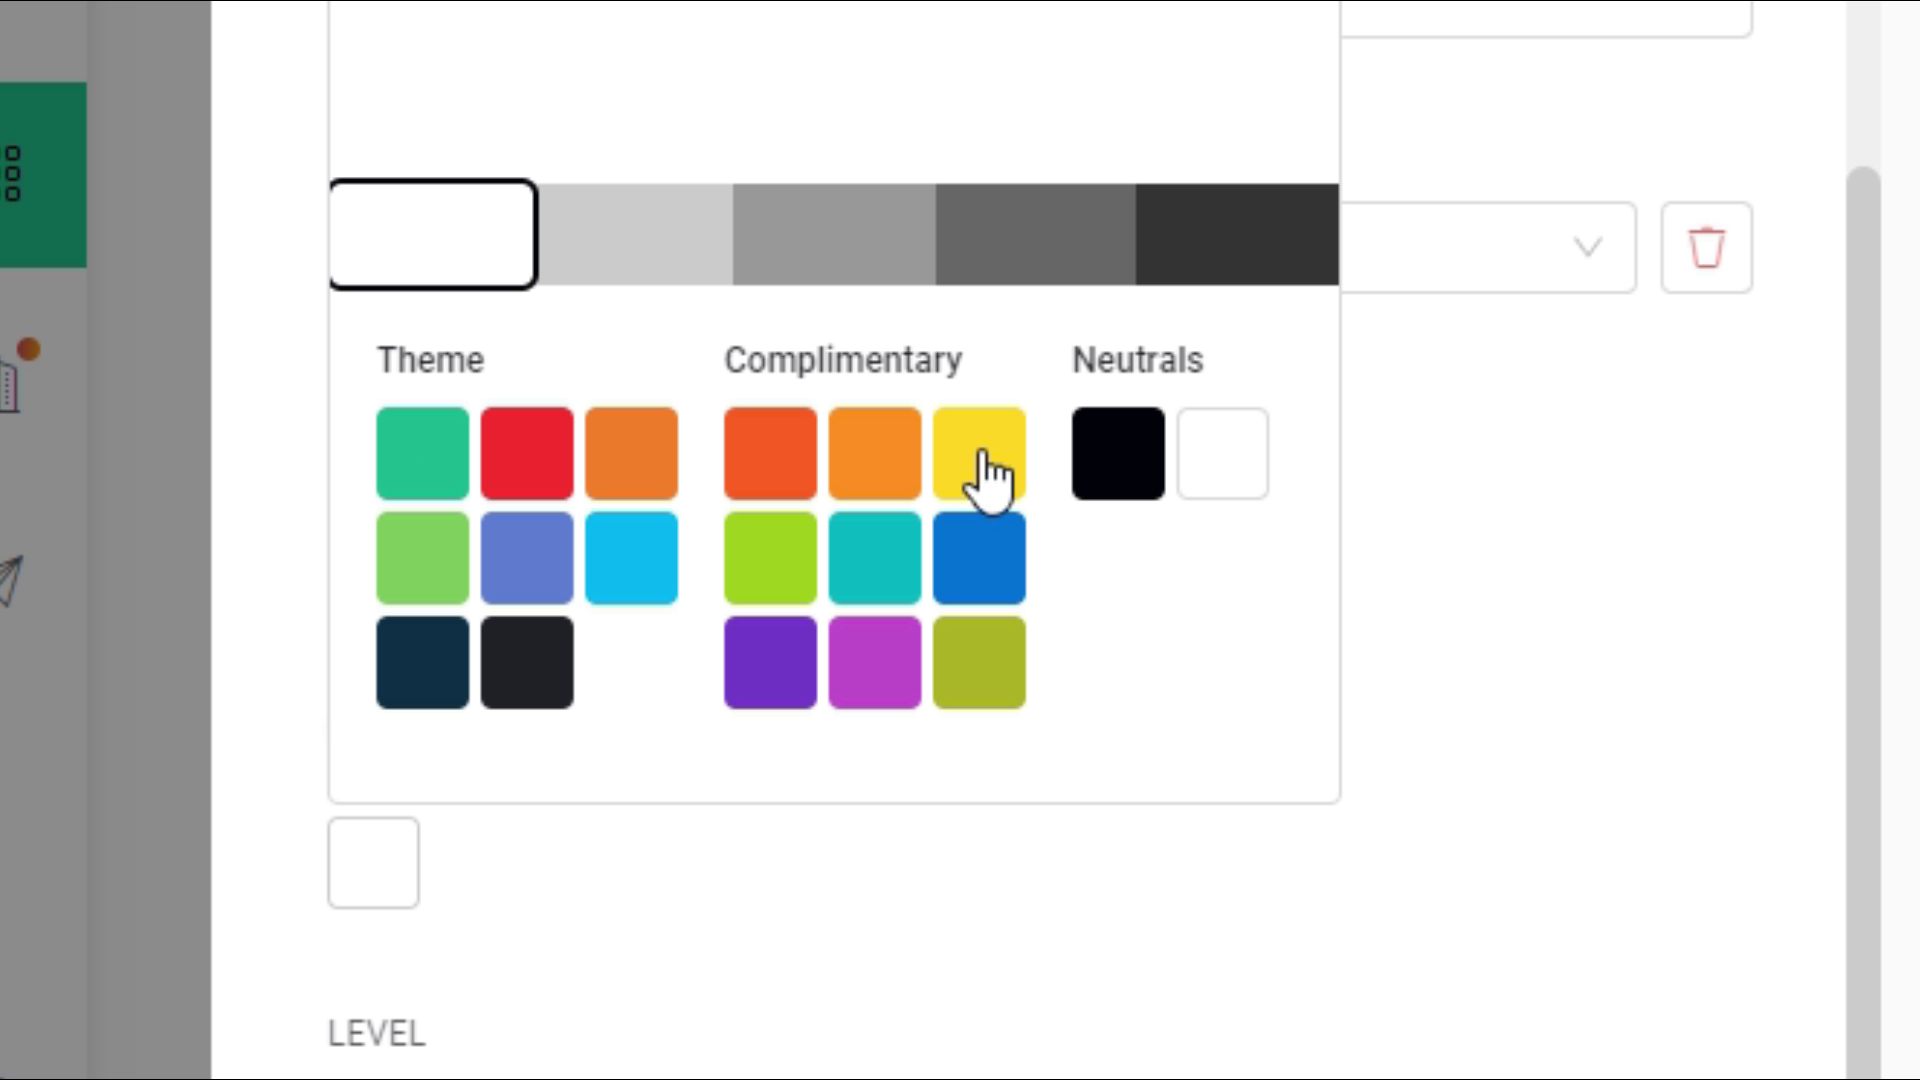Pick the light gray shade in grayscale bar
Image resolution: width=1920 pixels, height=1080 pixels.
(x=635, y=234)
